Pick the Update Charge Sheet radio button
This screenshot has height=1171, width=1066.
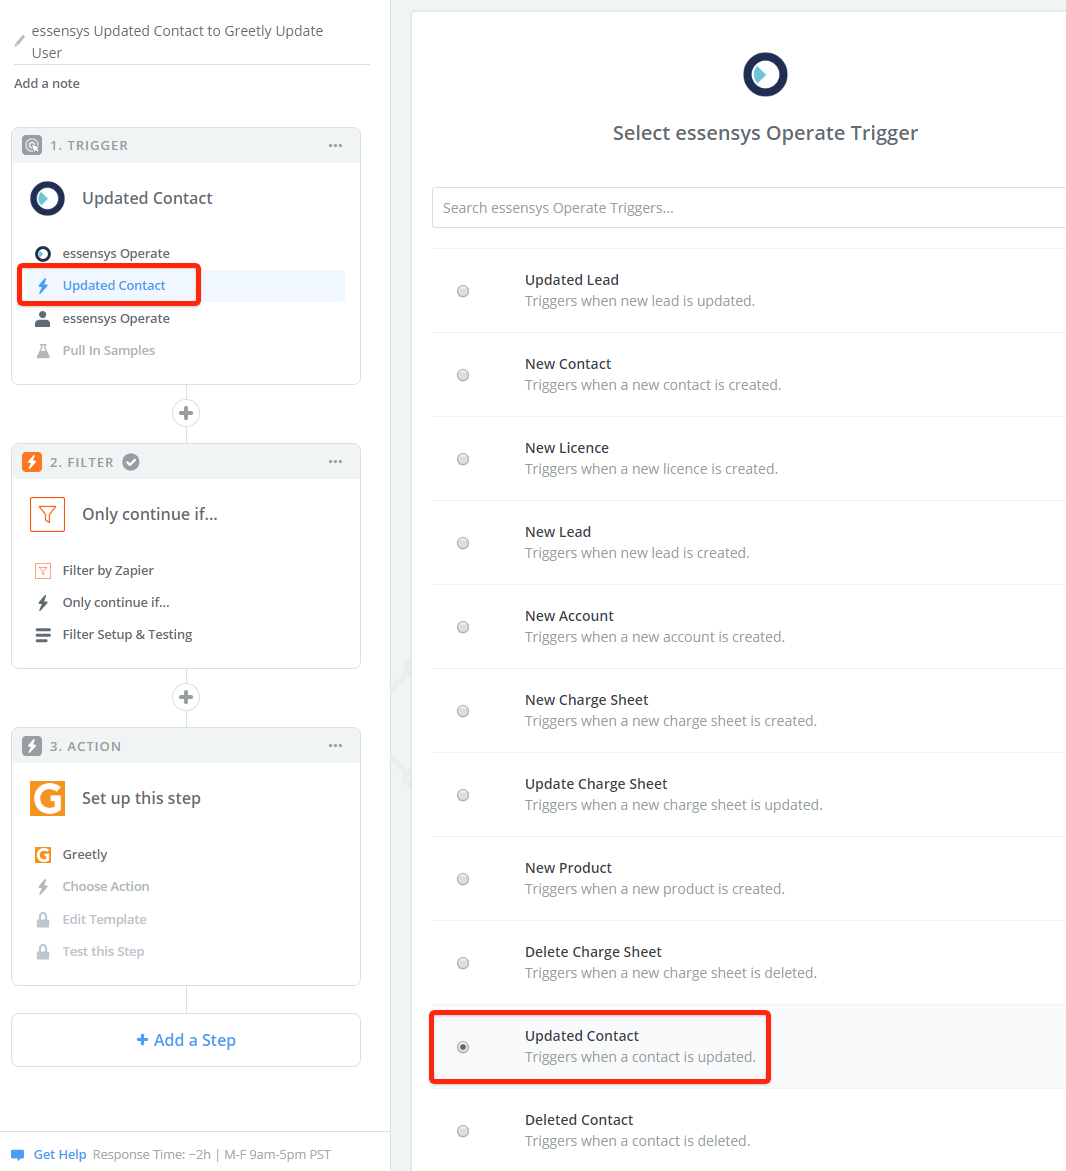click(x=463, y=795)
